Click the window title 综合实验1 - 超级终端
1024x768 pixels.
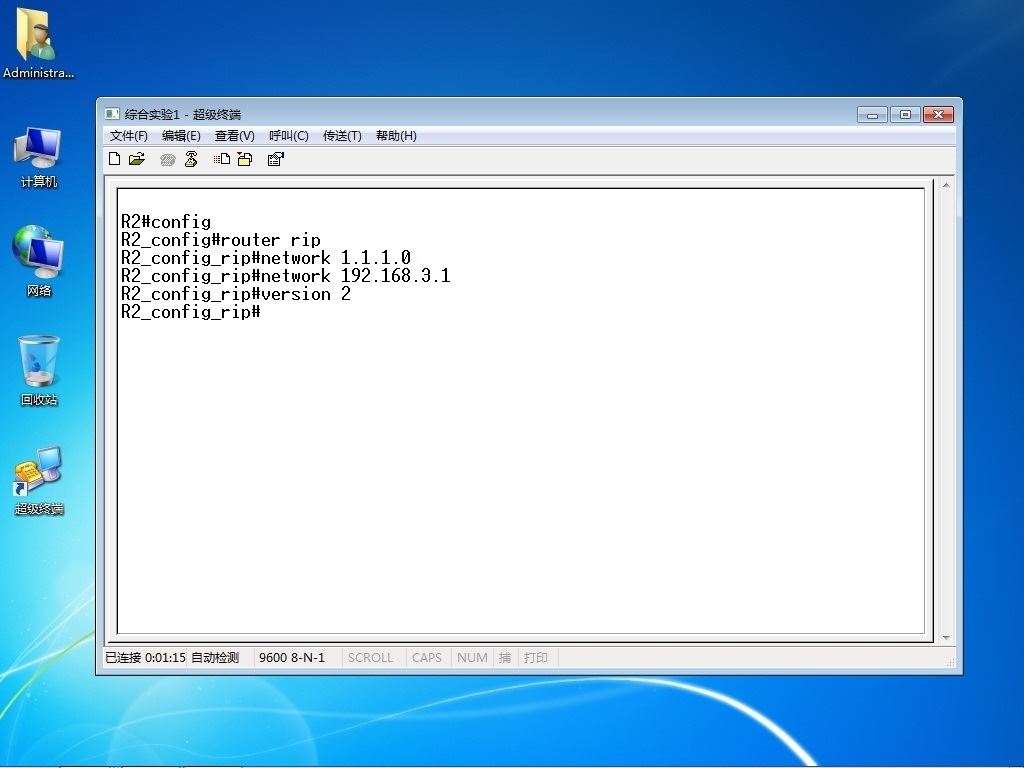183,115
